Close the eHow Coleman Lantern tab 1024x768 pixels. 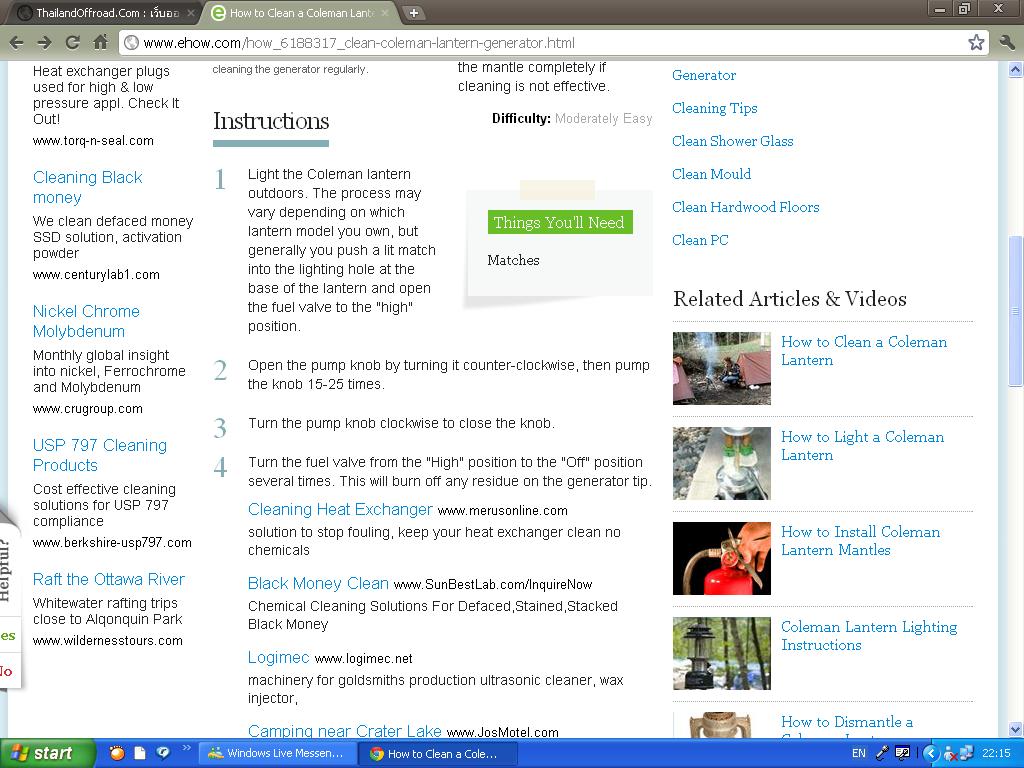pyautogui.click(x=385, y=13)
